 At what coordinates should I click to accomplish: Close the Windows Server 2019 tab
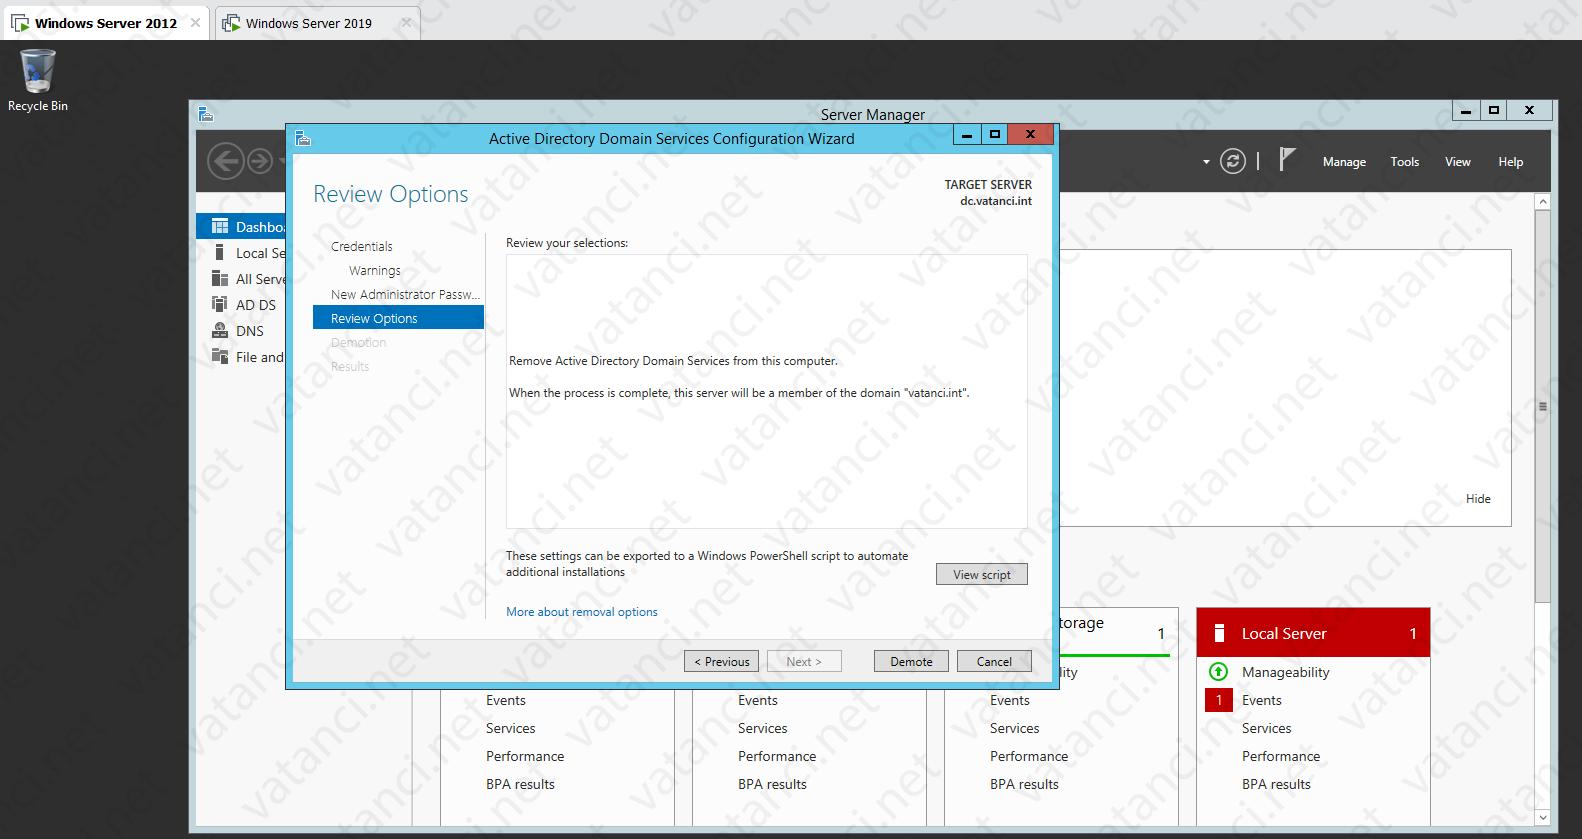406,22
